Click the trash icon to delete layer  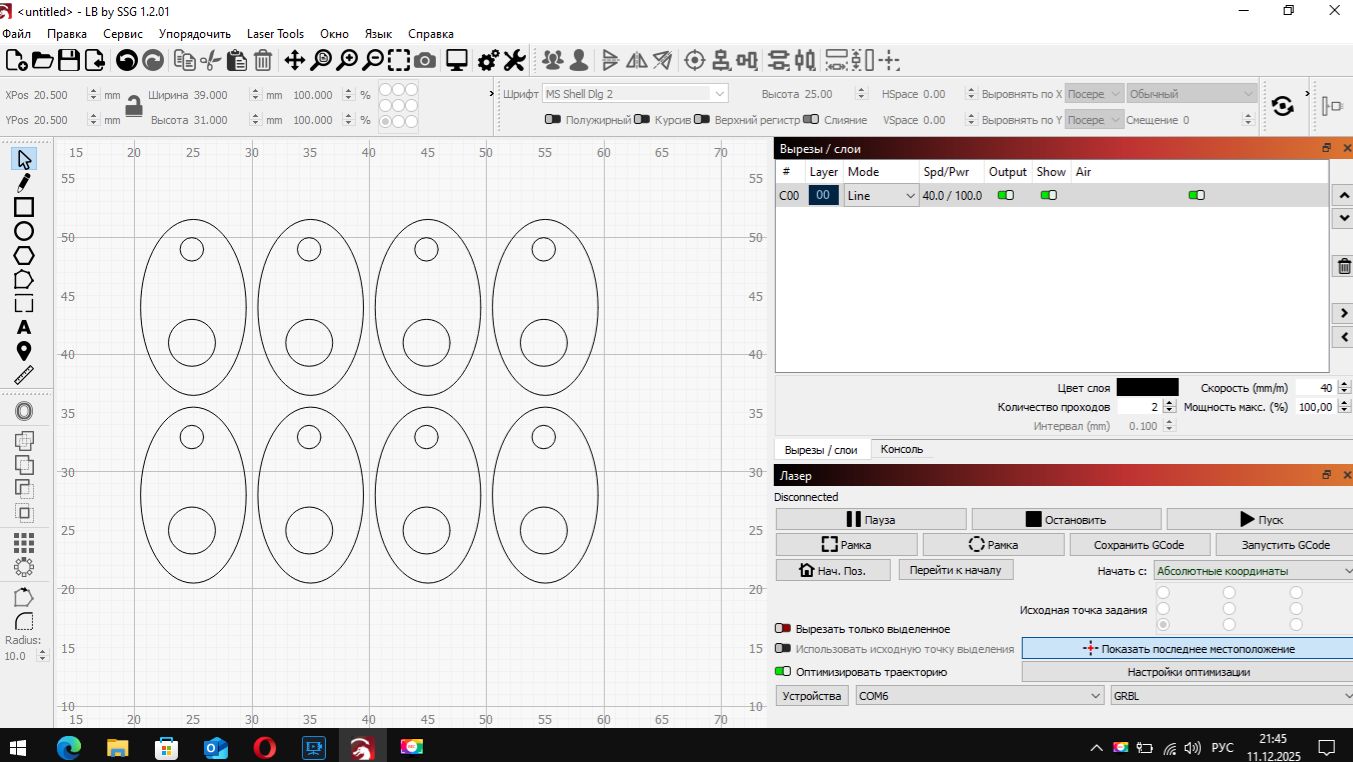[1344, 266]
